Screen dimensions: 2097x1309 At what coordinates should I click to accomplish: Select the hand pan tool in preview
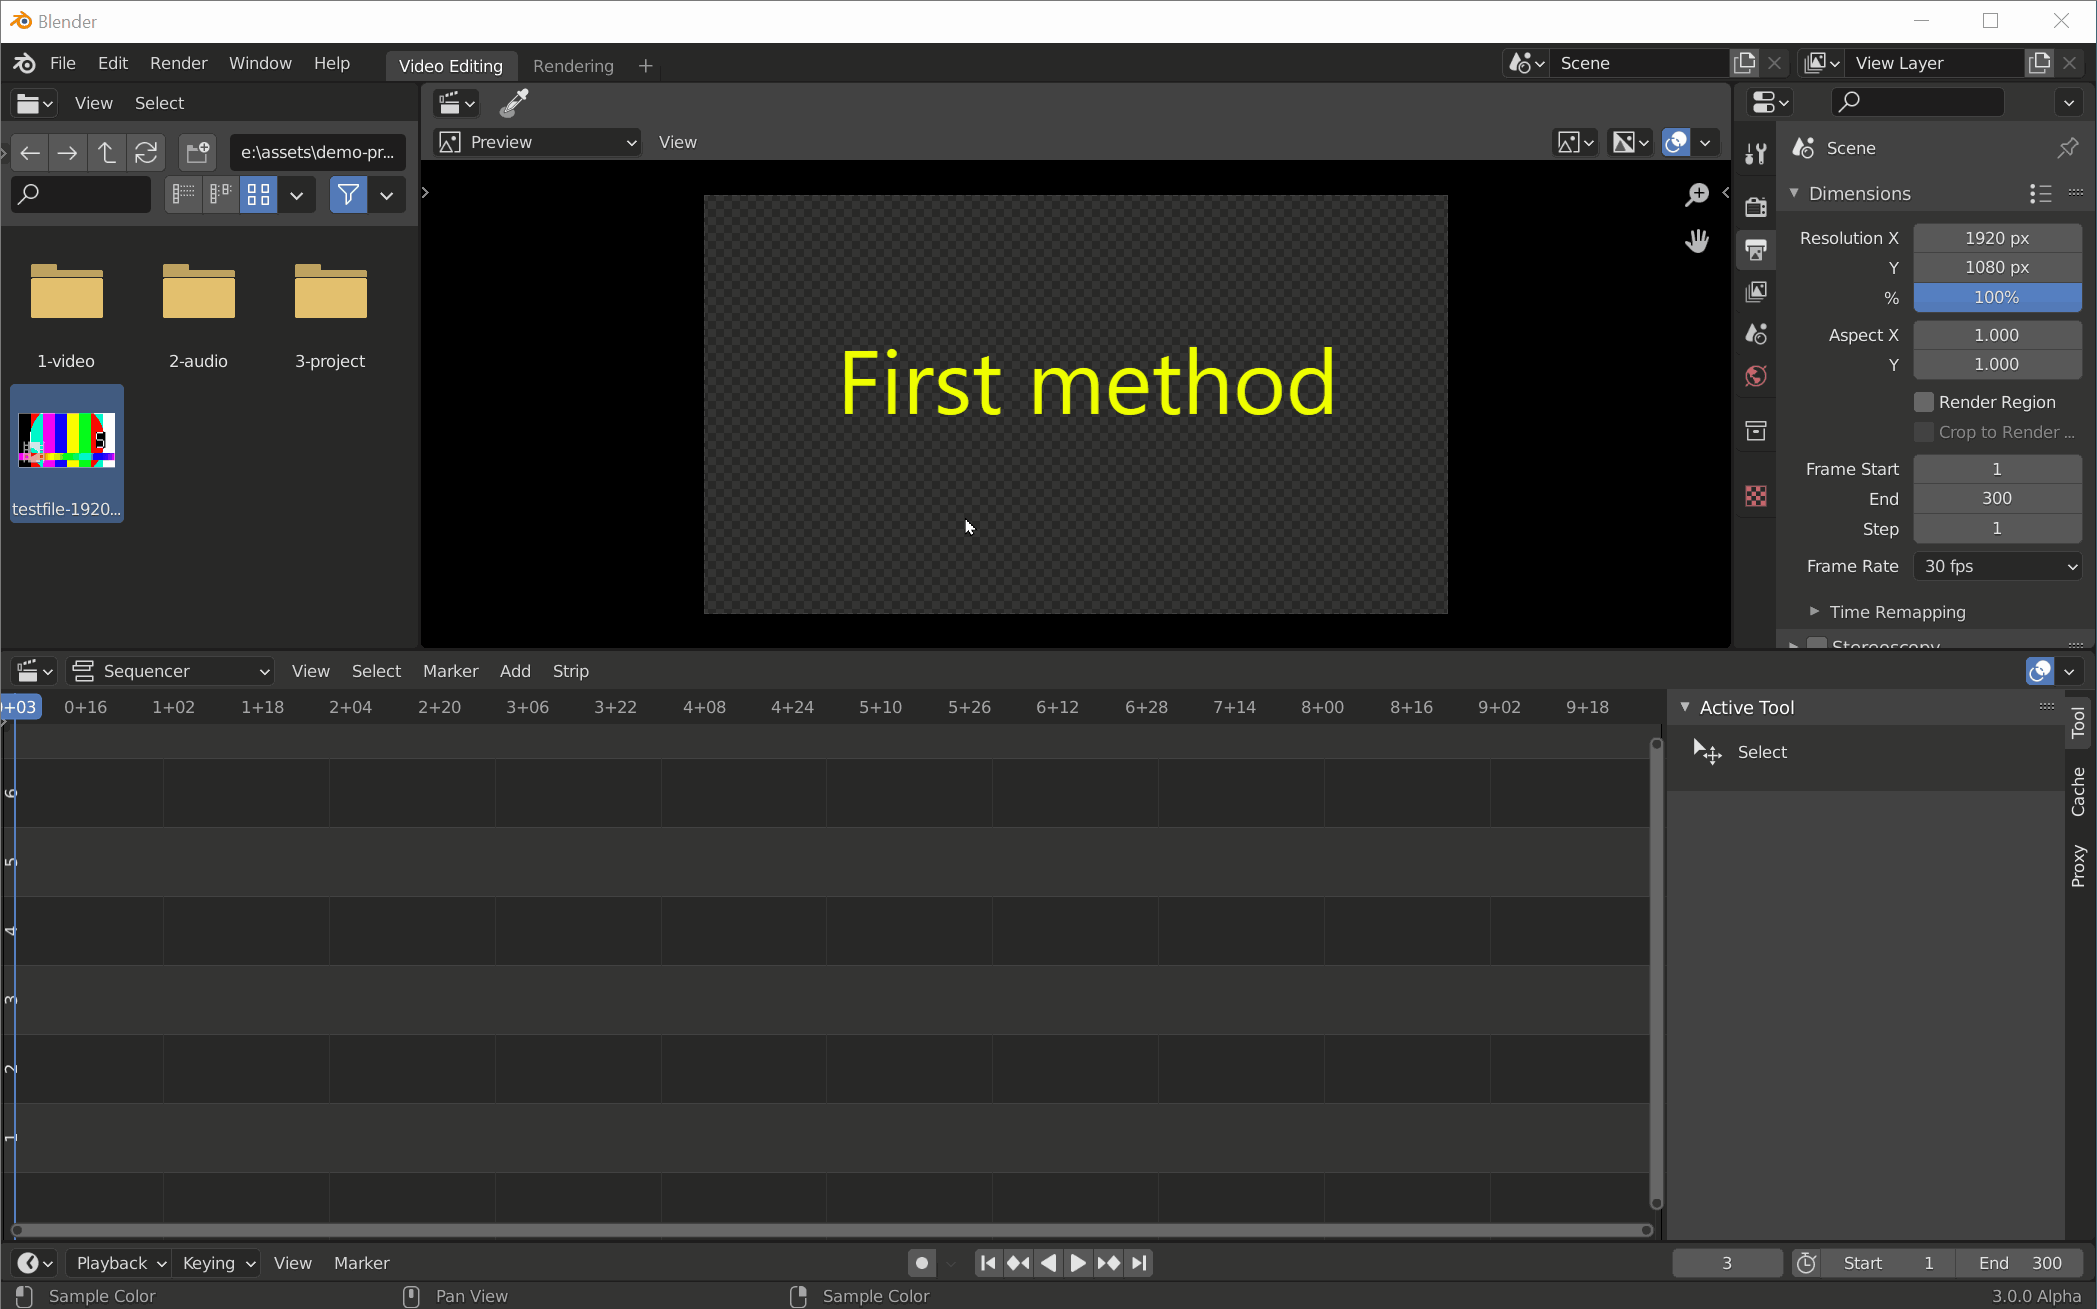click(1697, 241)
